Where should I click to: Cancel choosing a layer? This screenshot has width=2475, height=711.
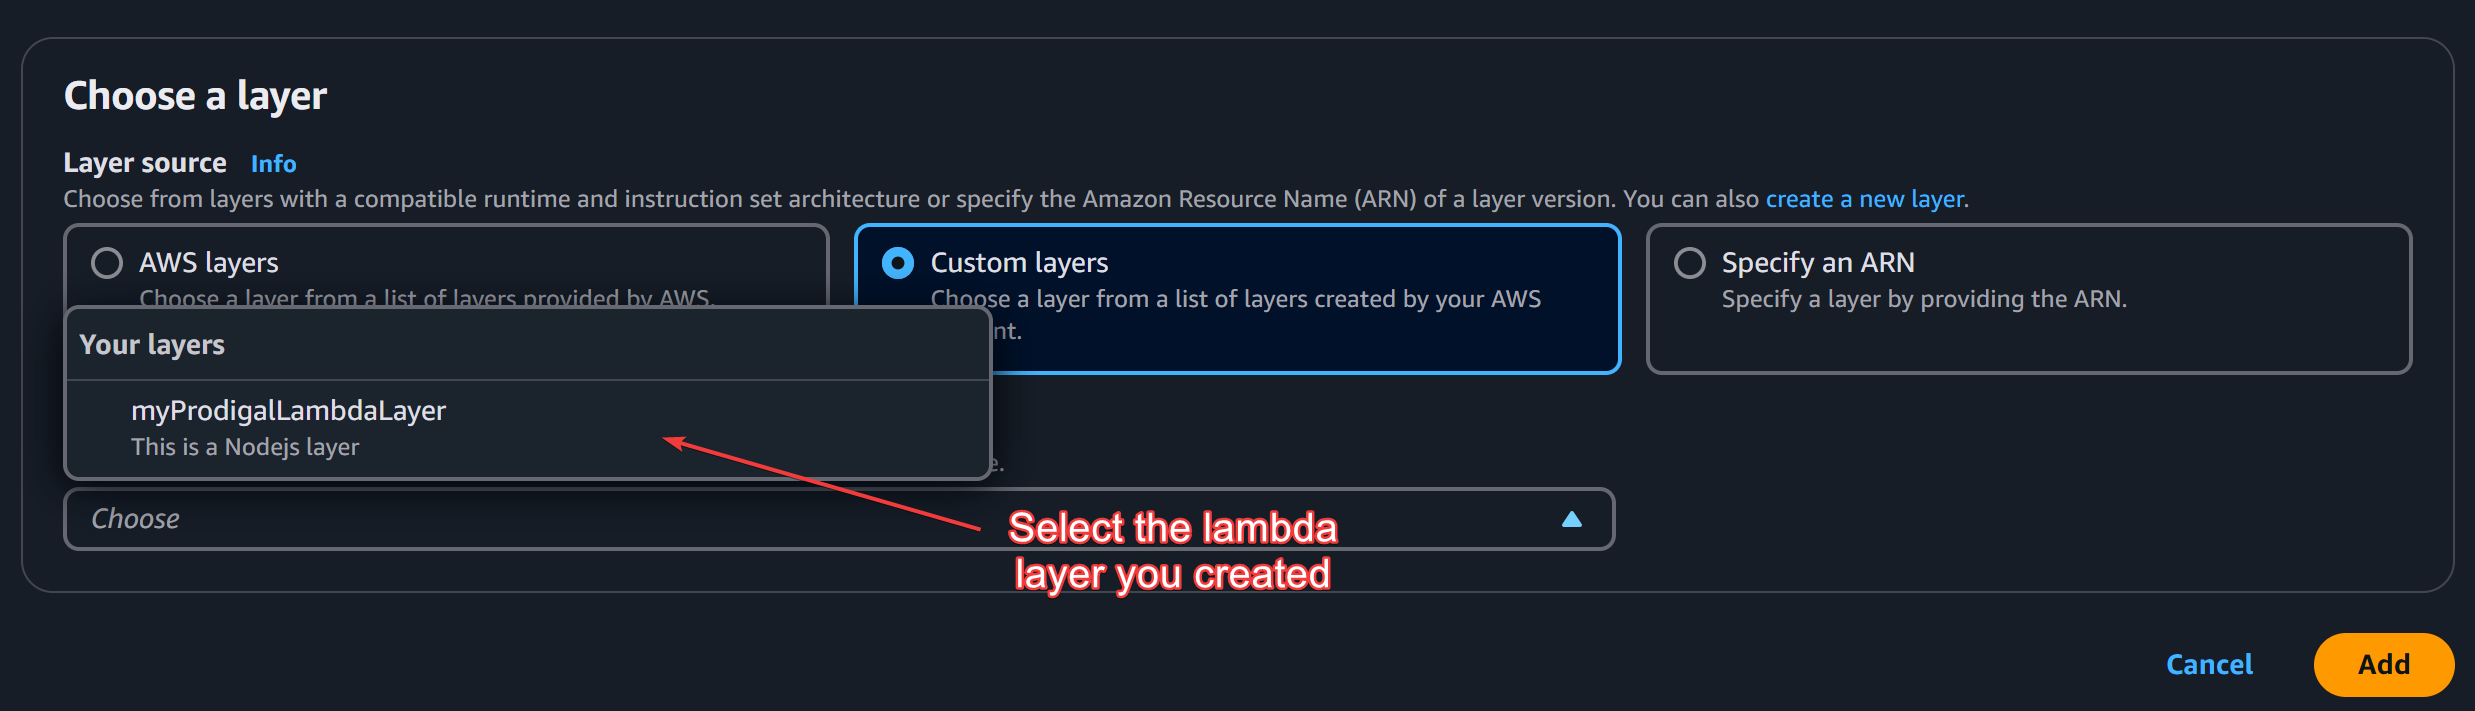point(2209,665)
